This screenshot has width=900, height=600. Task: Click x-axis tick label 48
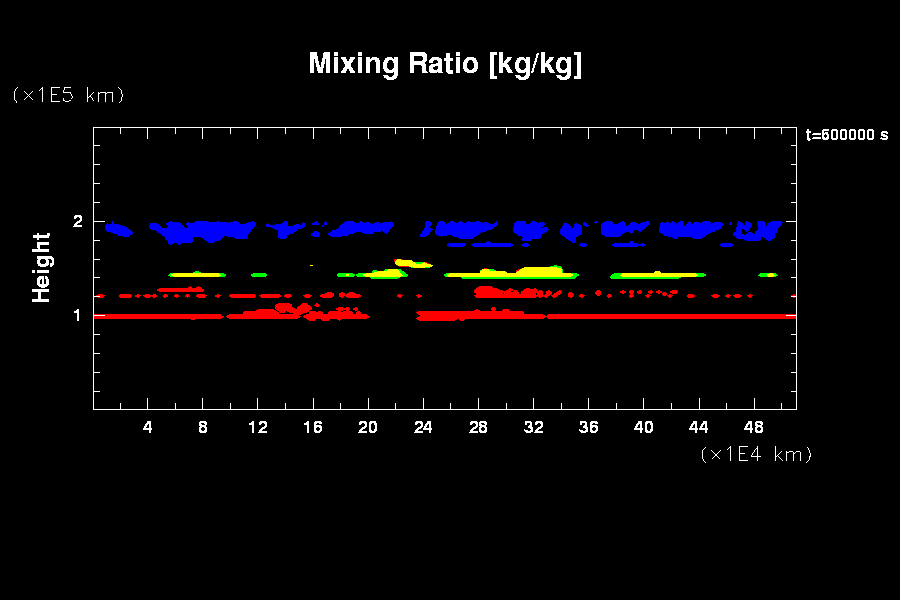coord(753,427)
